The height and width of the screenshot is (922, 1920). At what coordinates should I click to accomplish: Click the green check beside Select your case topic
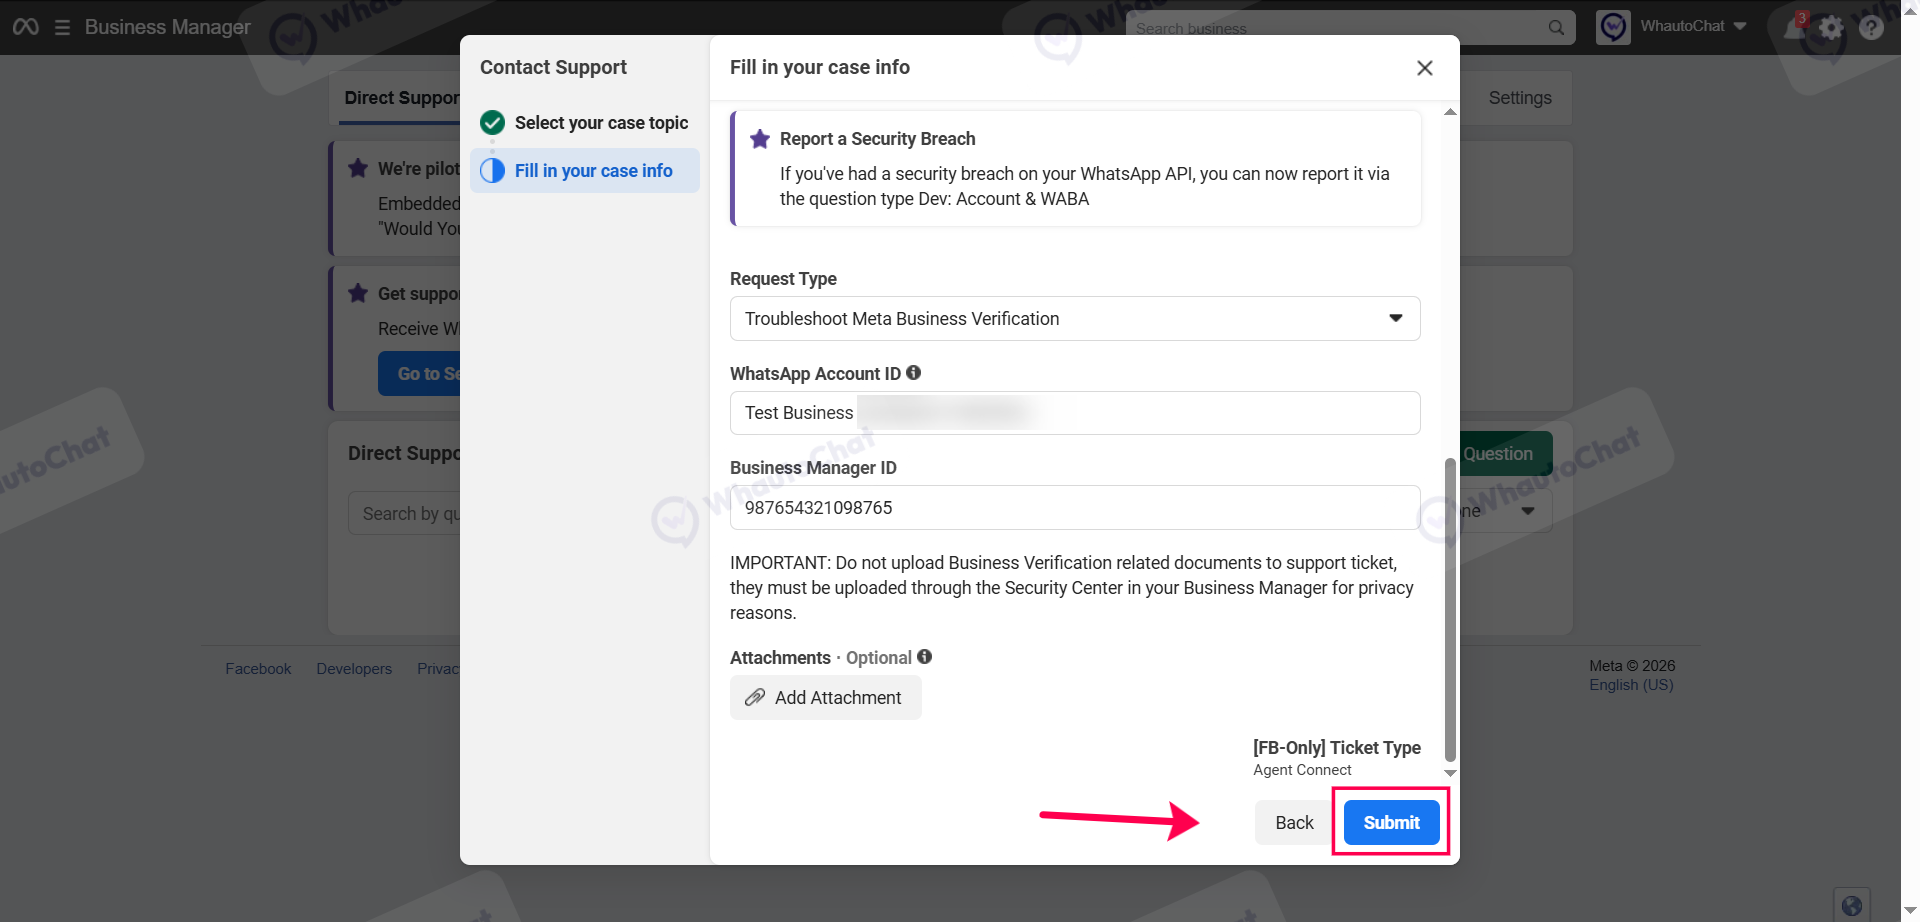click(x=492, y=123)
